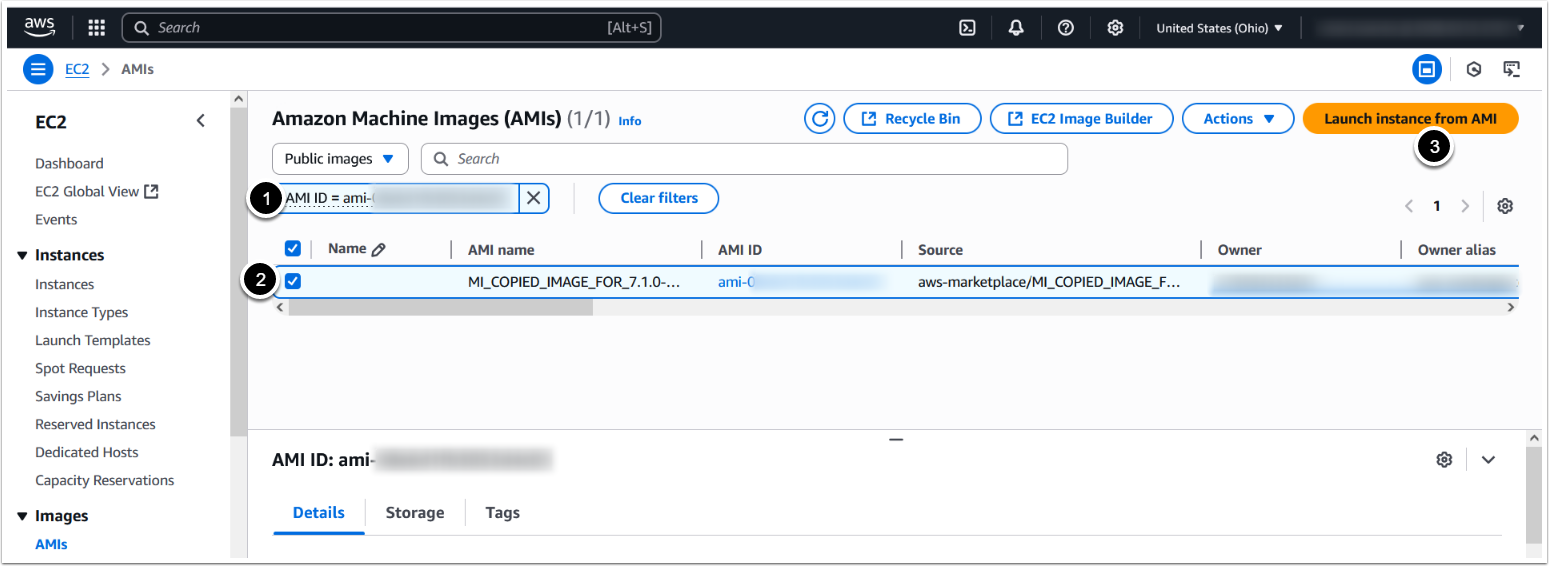This screenshot has width=1549, height=566.
Task: Open the Recycle Bin button
Action: coord(913,119)
